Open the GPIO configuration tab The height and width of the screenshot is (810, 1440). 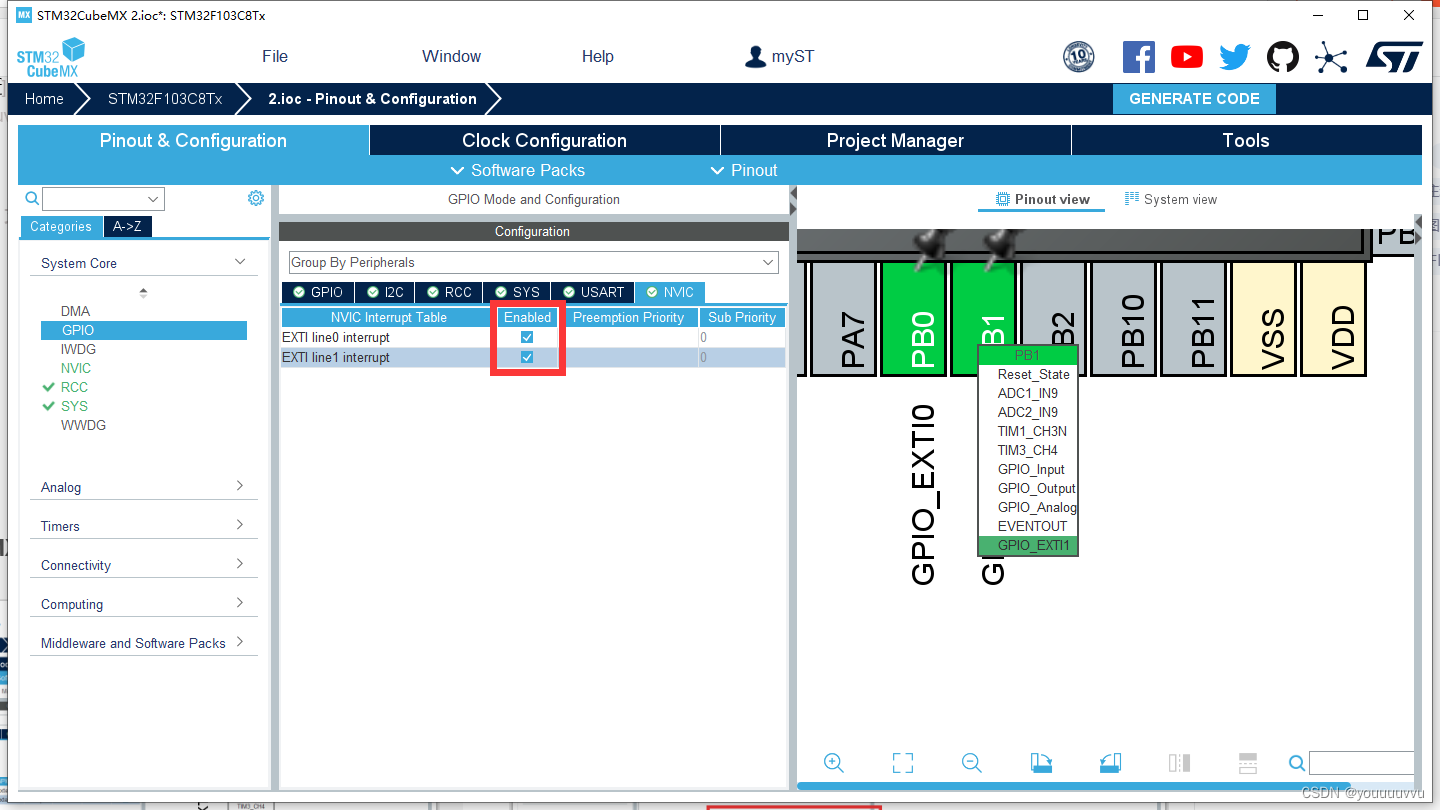pos(317,292)
